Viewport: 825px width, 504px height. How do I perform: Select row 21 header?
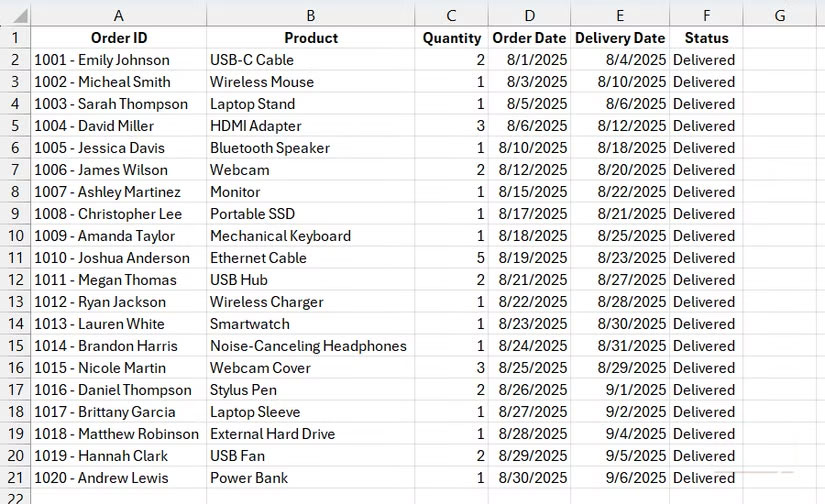pos(15,478)
